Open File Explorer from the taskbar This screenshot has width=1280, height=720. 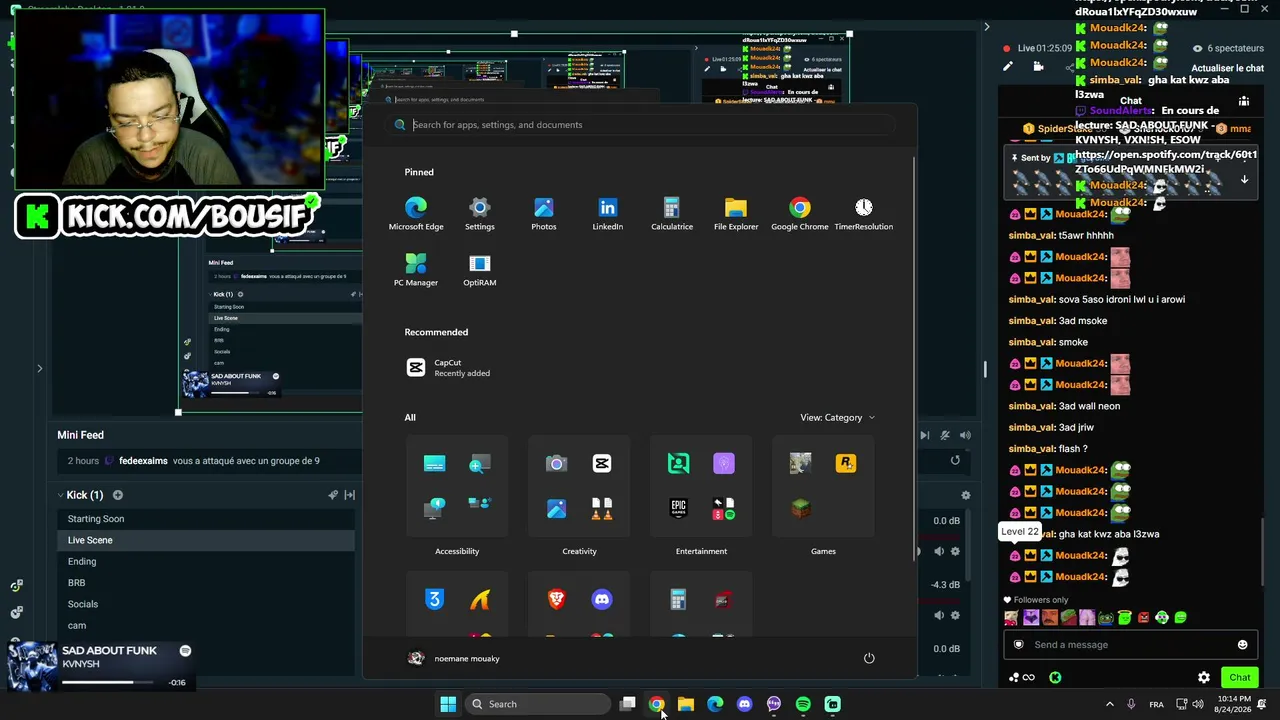pyautogui.click(x=685, y=704)
